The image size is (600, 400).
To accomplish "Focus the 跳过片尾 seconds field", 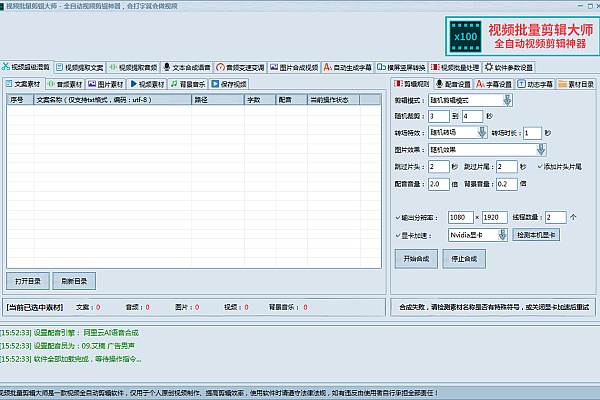I will tap(507, 167).
